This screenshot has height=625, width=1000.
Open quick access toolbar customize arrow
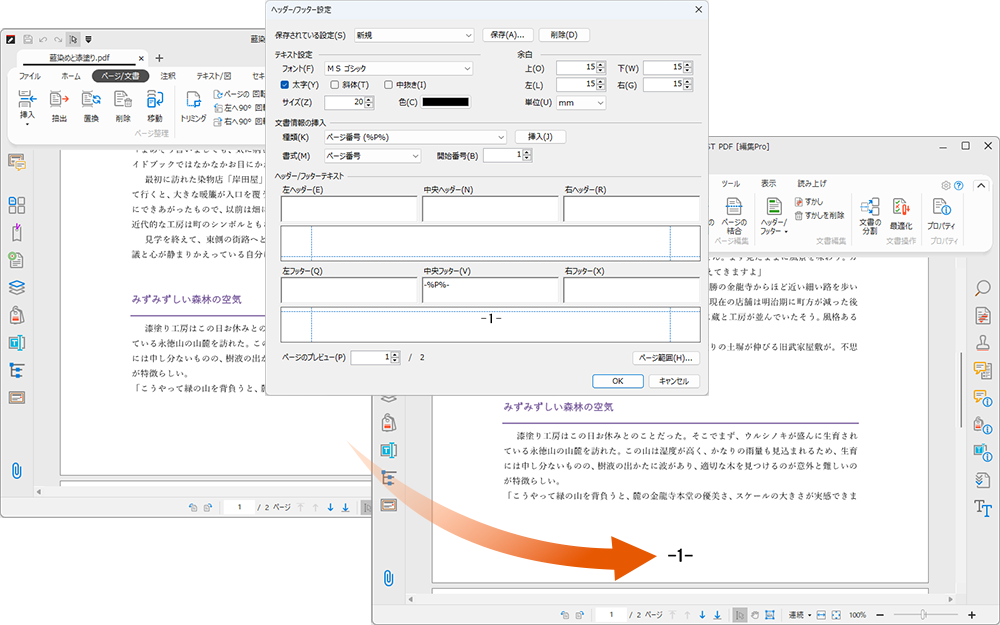(x=89, y=40)
